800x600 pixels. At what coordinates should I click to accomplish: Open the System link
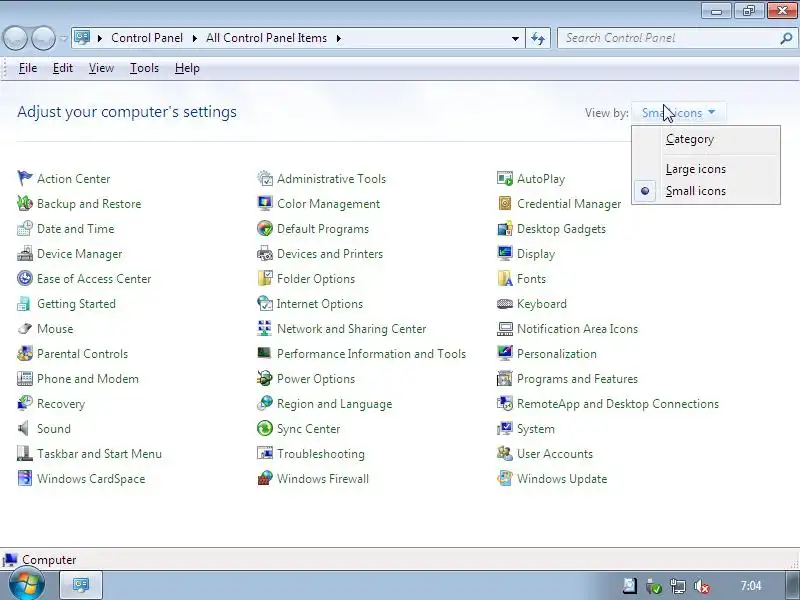536,429
